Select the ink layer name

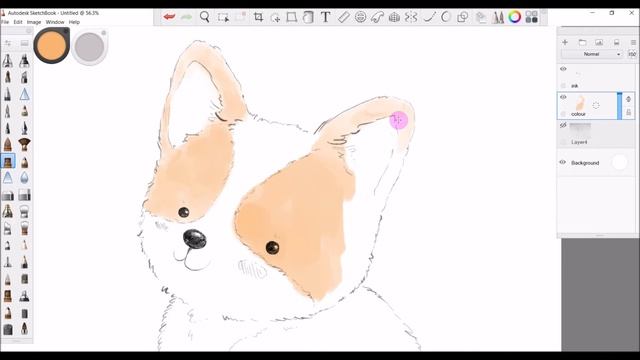coord(575,86)
